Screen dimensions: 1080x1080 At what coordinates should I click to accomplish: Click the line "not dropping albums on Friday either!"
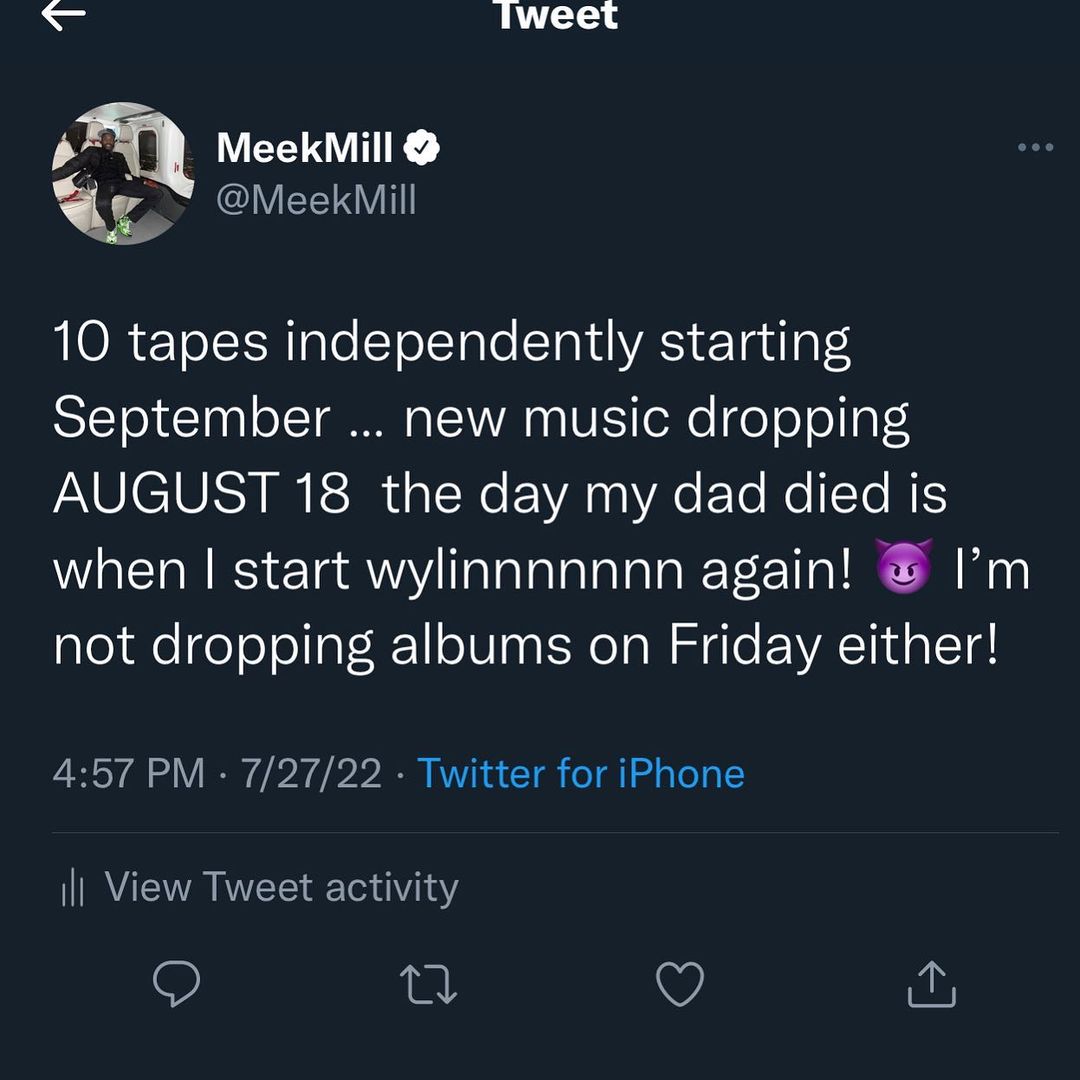pos(525,647)
